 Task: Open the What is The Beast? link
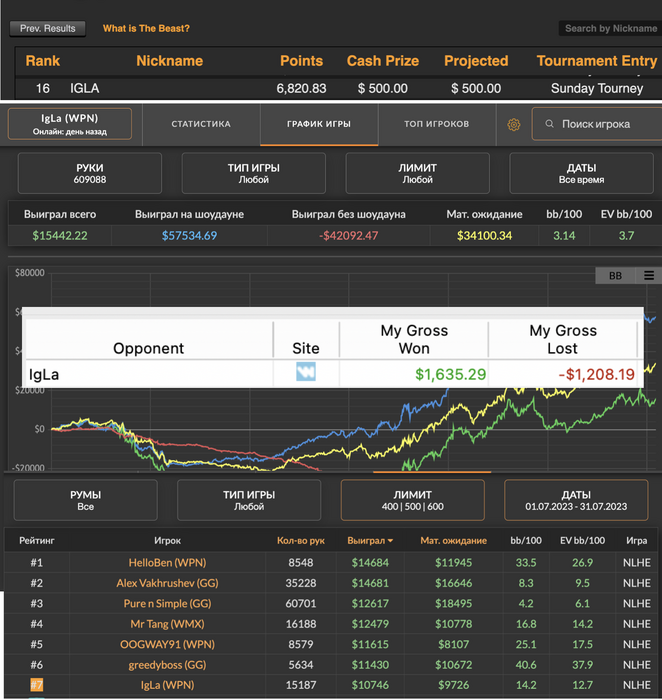pos(146,29)
